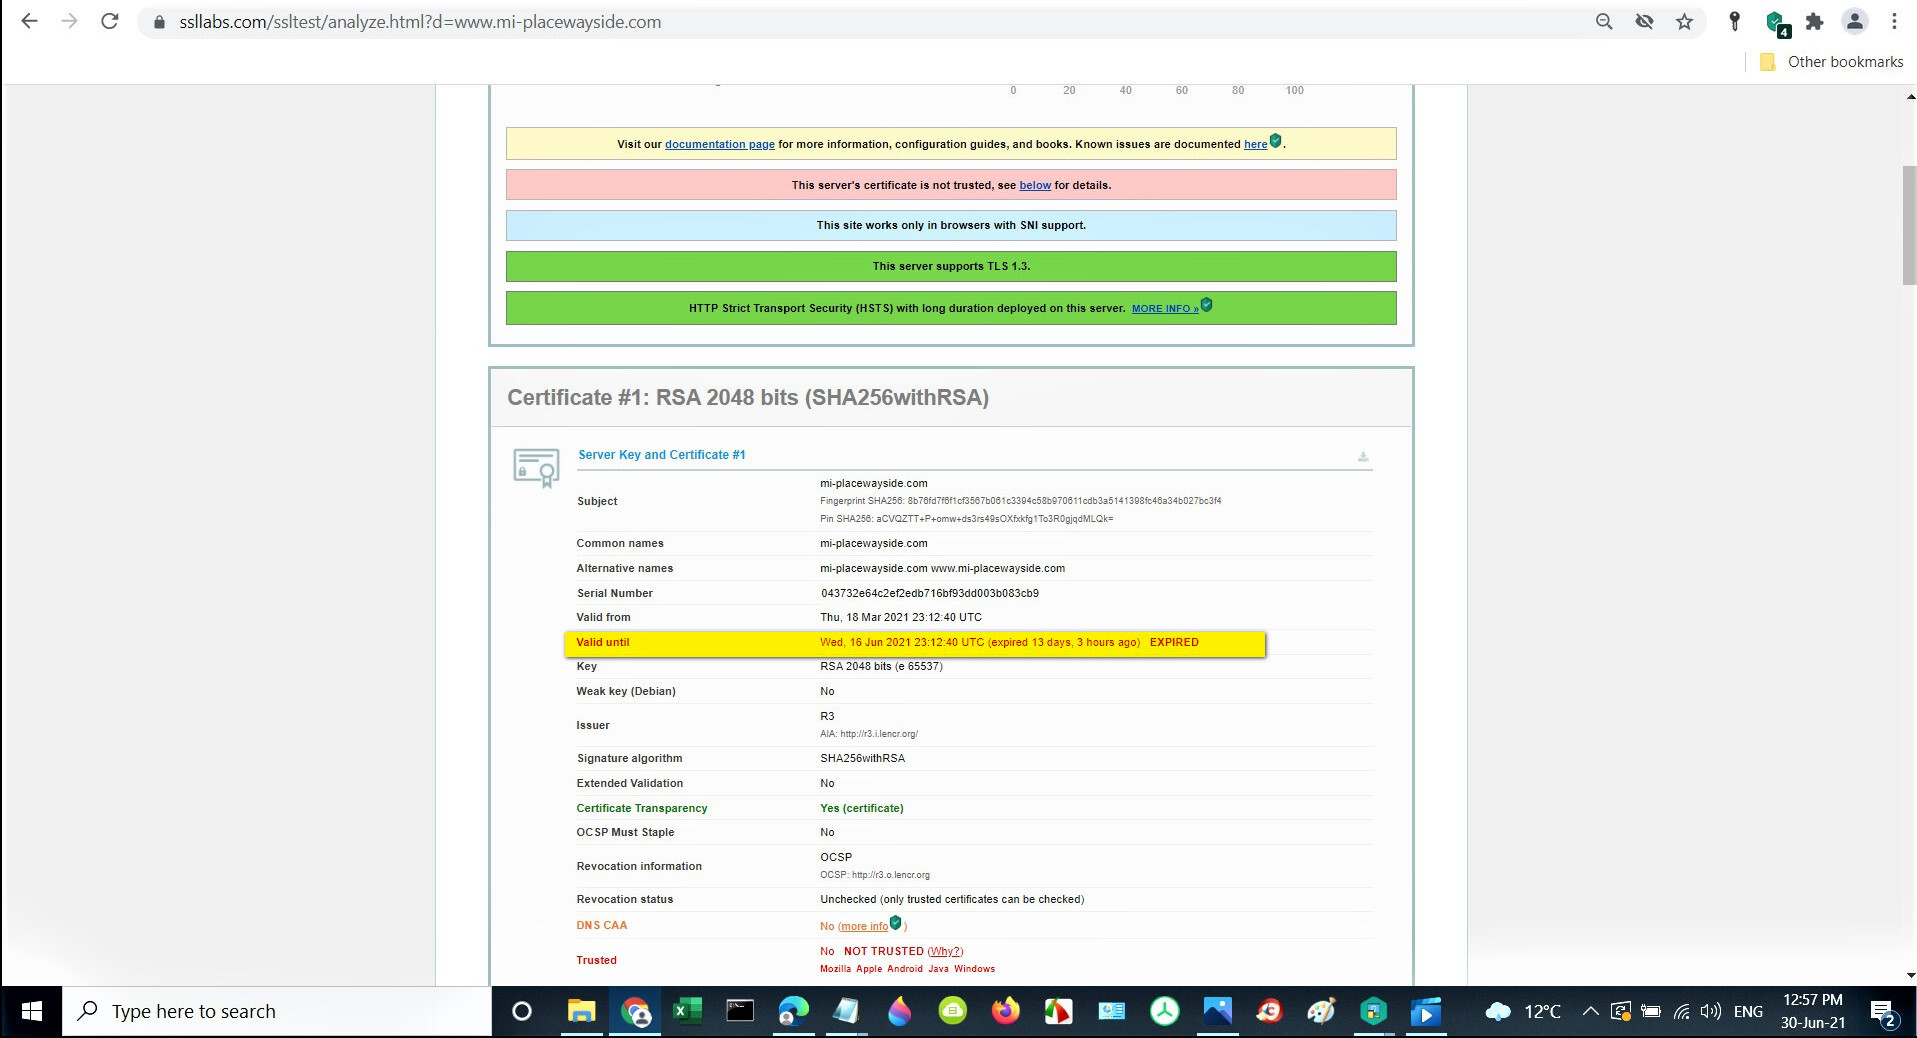Click Server Key and Certificate #1 heading

pos(662,455)
